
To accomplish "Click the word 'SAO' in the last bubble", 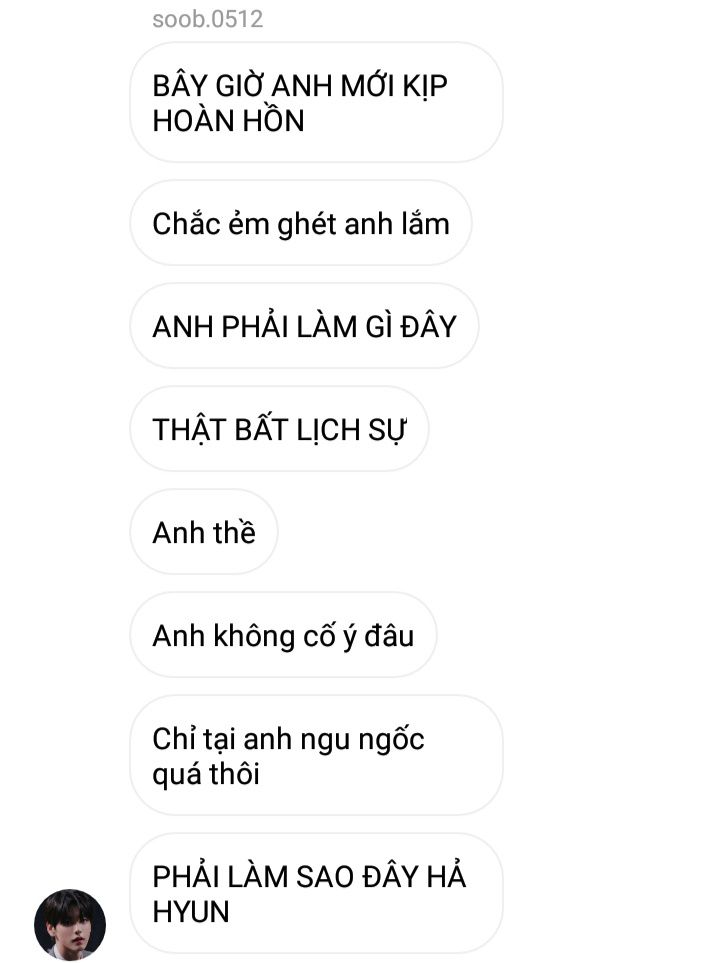I will (325, 876).
